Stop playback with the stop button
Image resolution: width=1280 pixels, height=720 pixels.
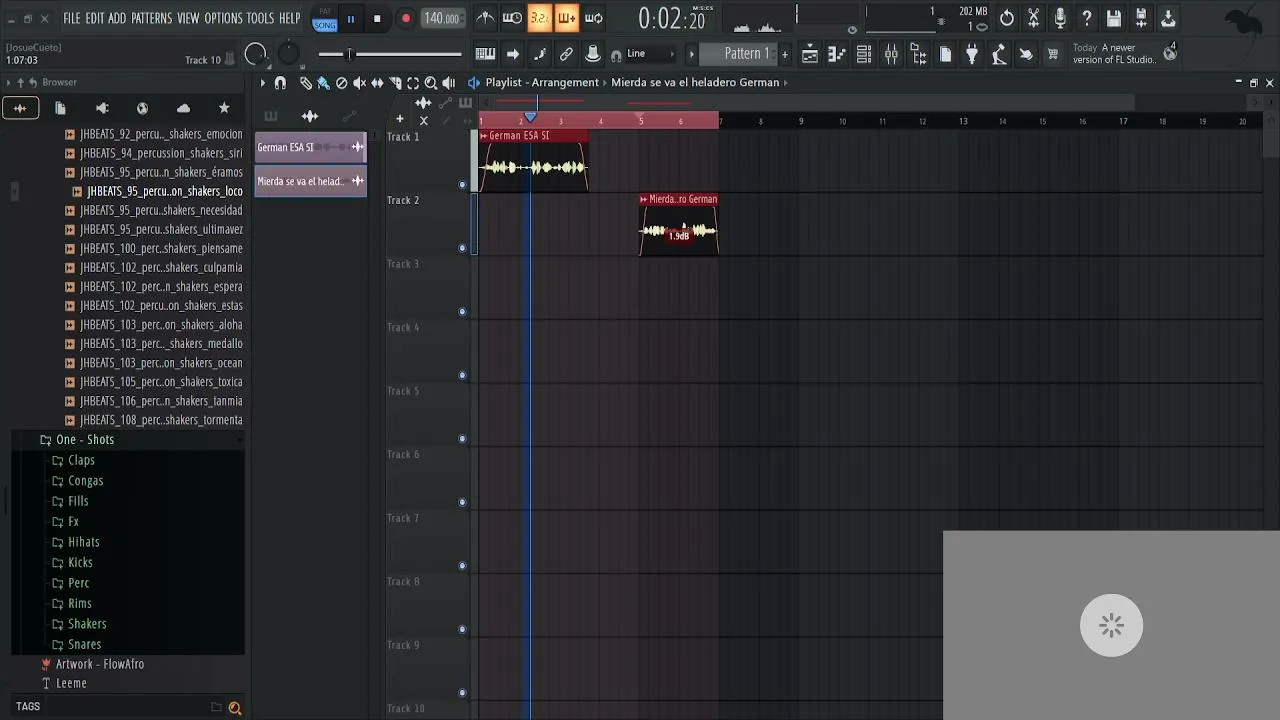point(377,18)
